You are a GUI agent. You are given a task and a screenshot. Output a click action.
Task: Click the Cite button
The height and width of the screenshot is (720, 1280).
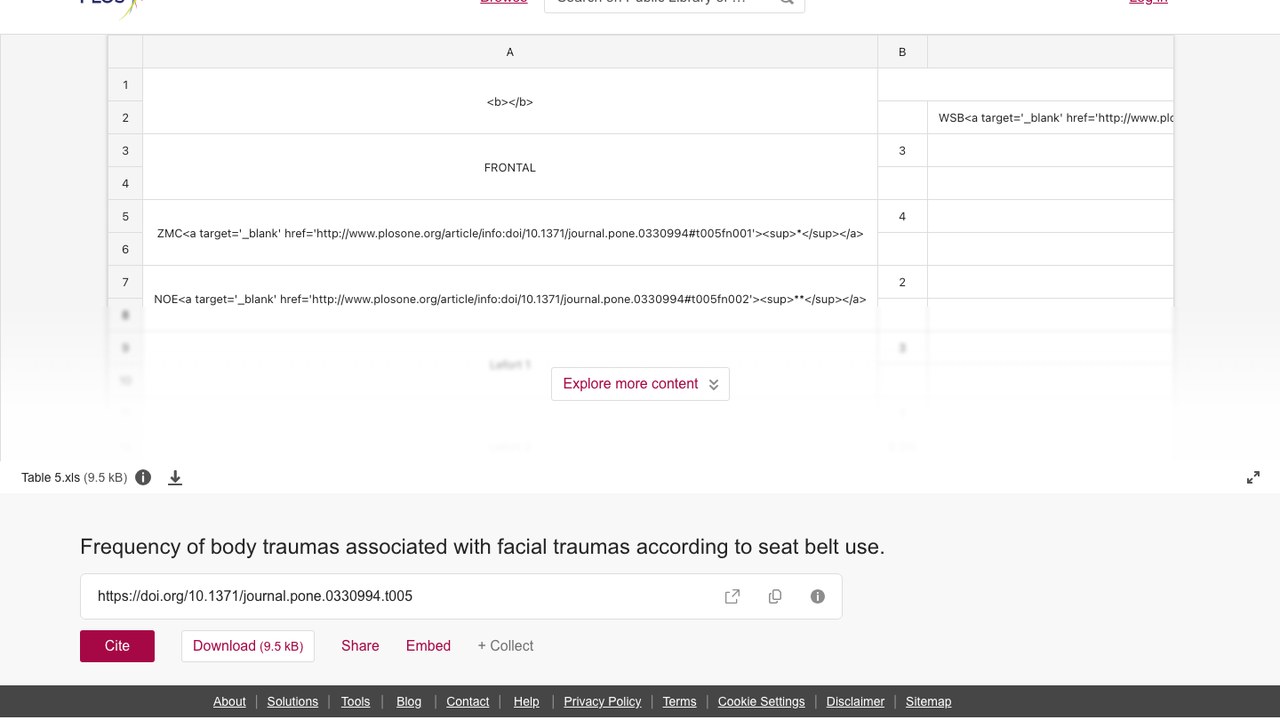click(x=117, y=646)
